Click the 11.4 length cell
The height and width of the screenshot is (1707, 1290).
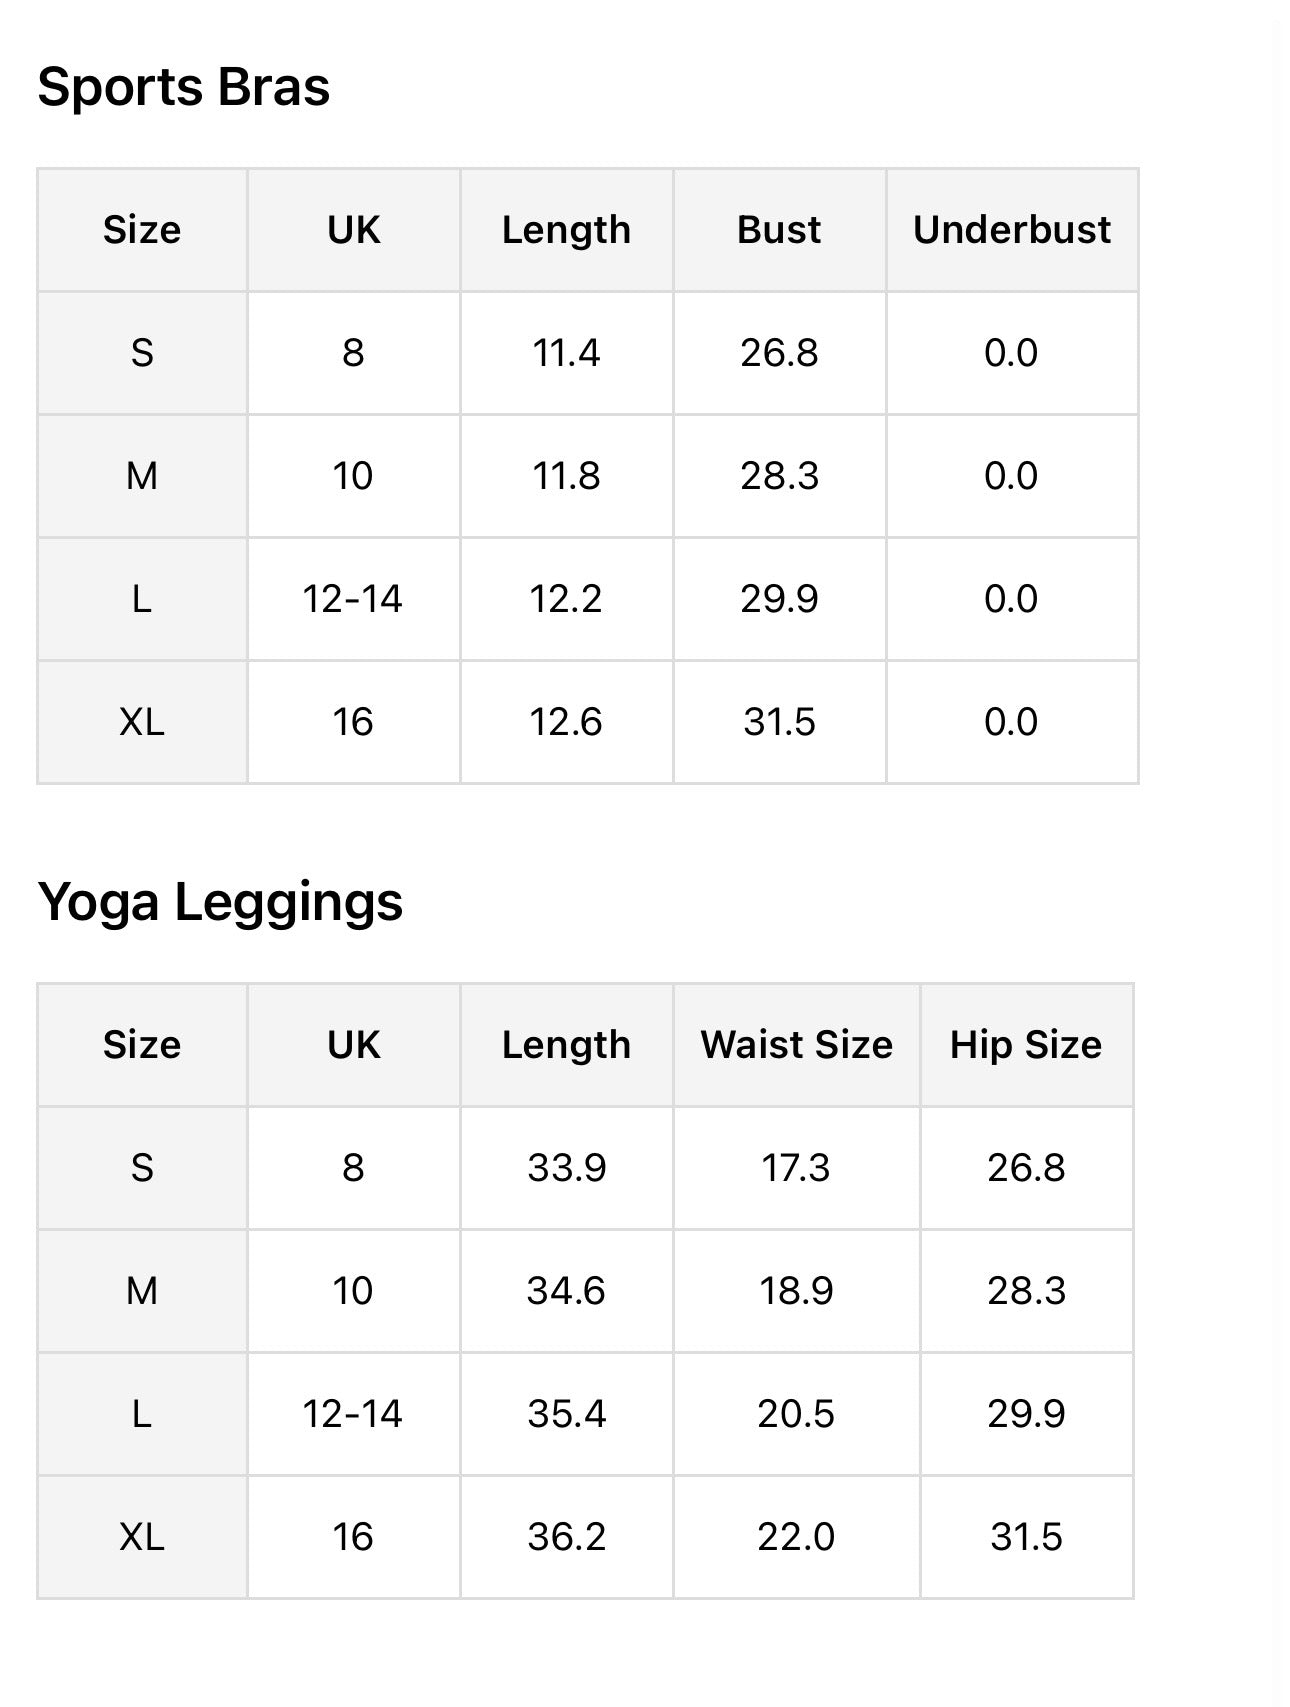click(x=566, y=353)
